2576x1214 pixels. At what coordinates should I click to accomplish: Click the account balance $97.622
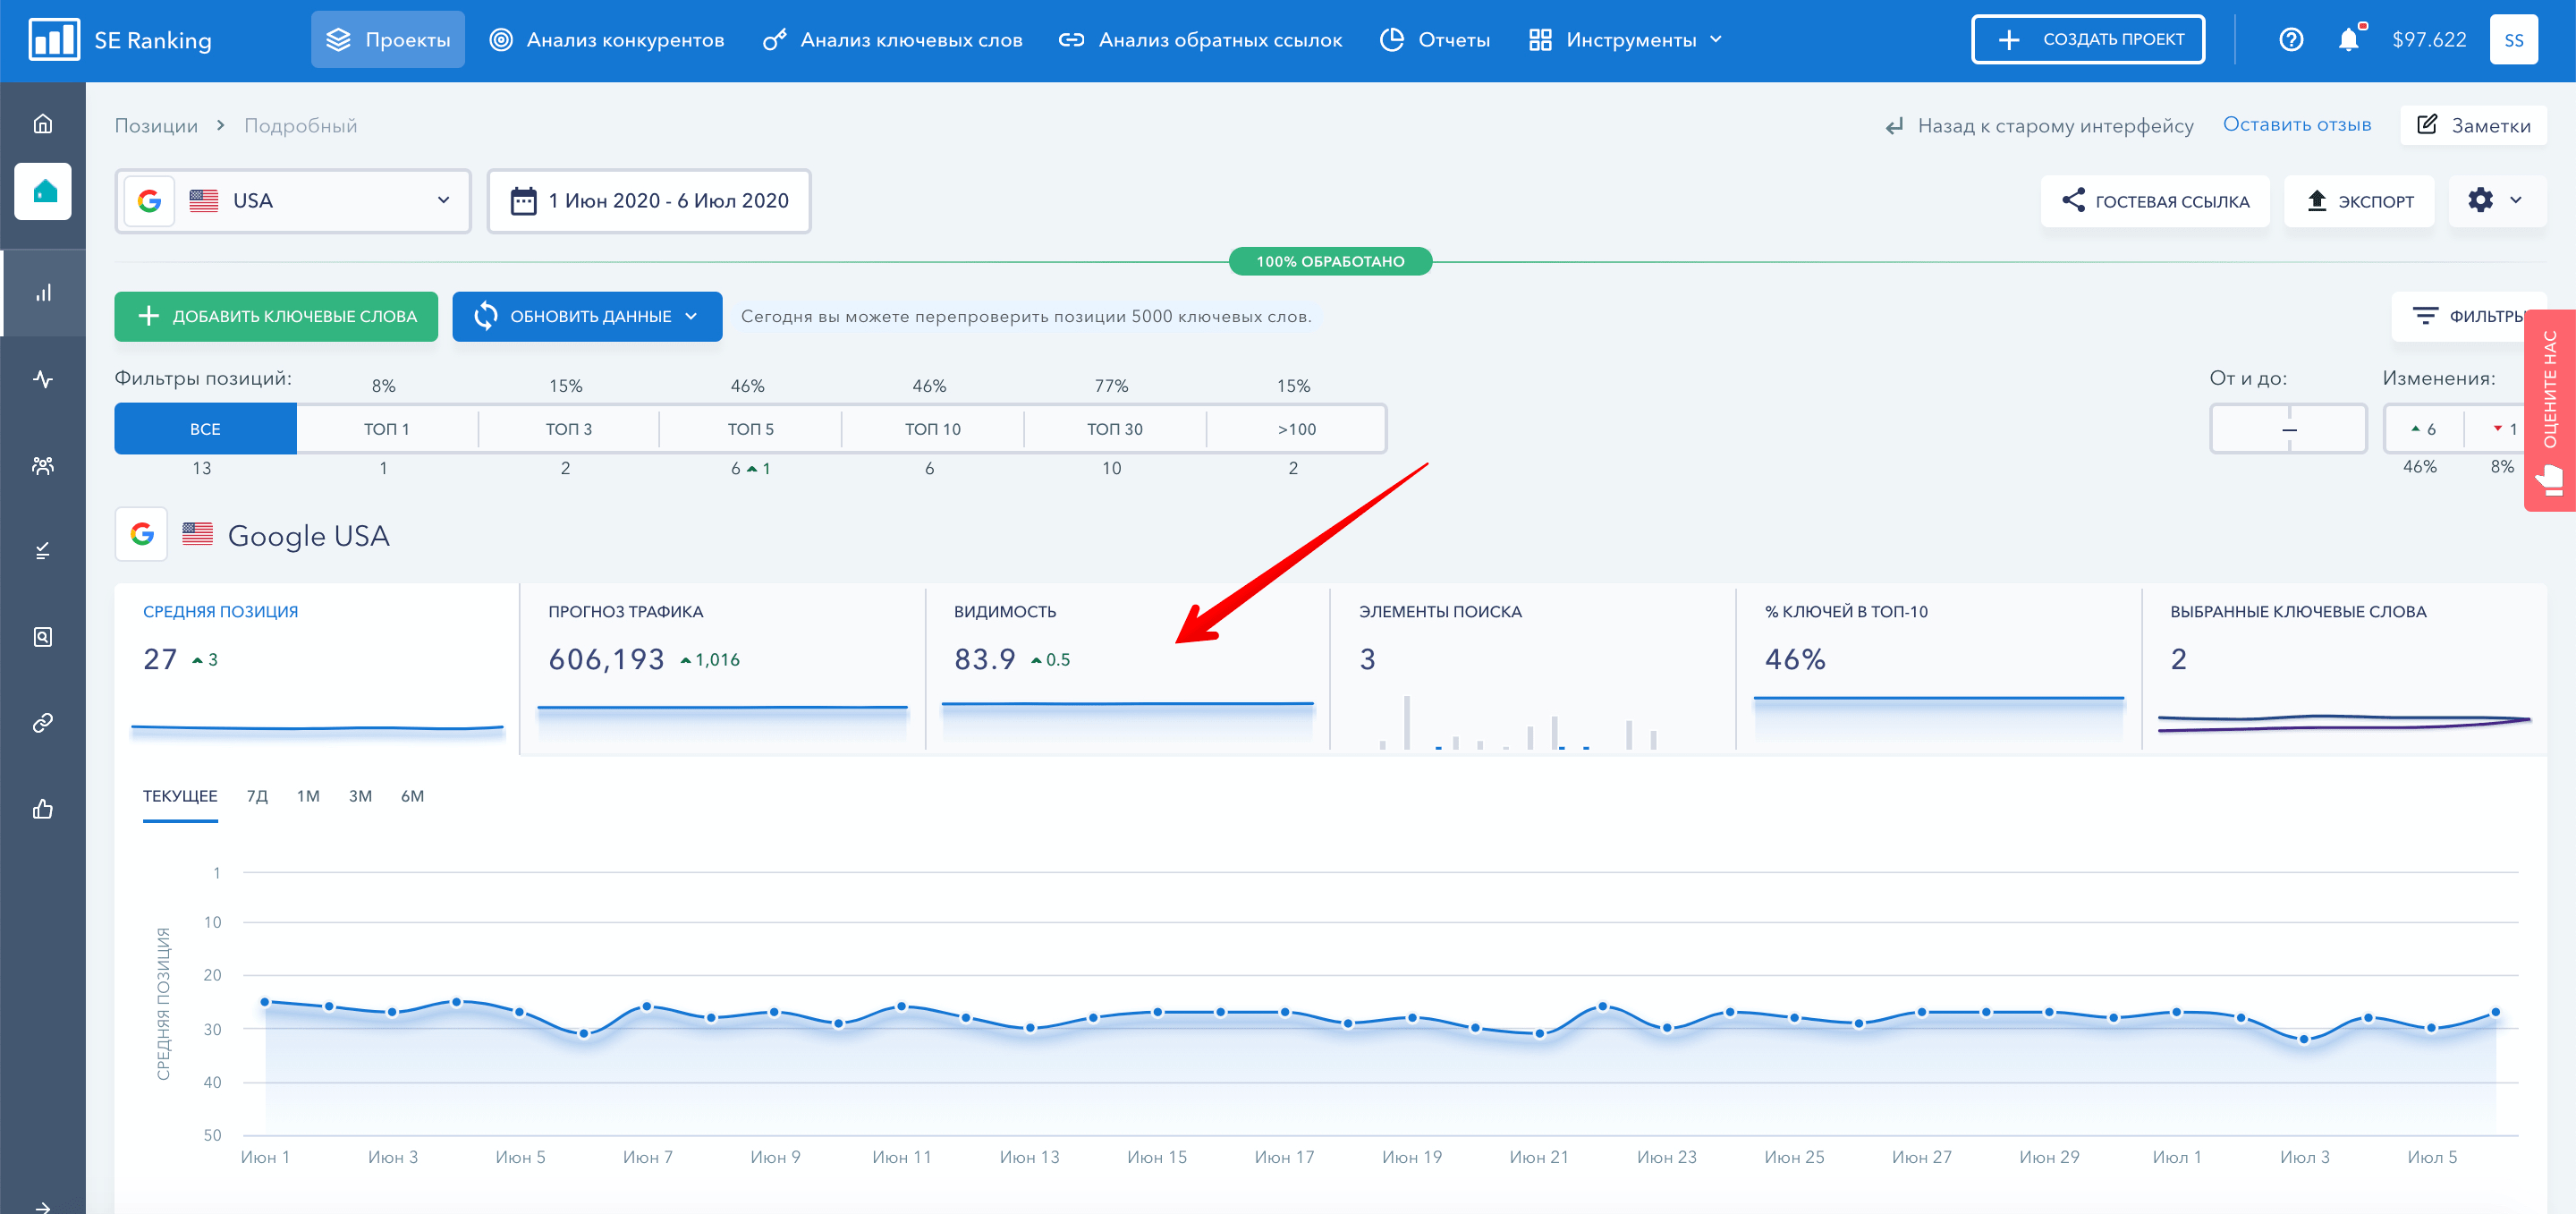tap(2429, 40)
